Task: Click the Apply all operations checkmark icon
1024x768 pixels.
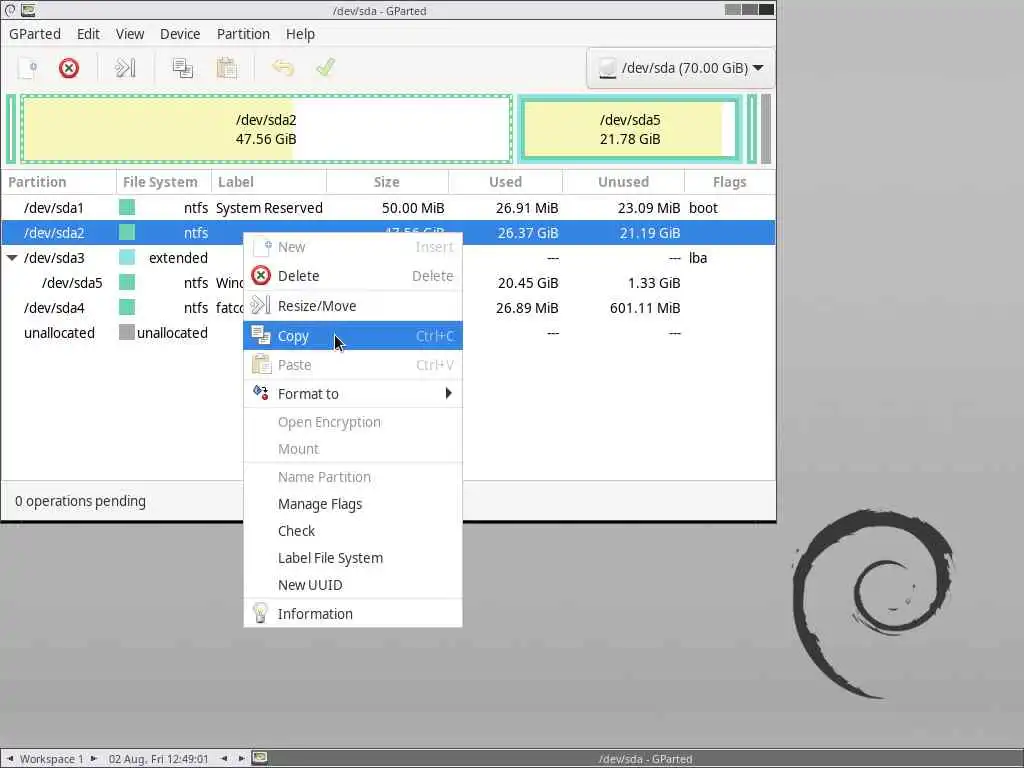Action: click(x=325, y=67)
